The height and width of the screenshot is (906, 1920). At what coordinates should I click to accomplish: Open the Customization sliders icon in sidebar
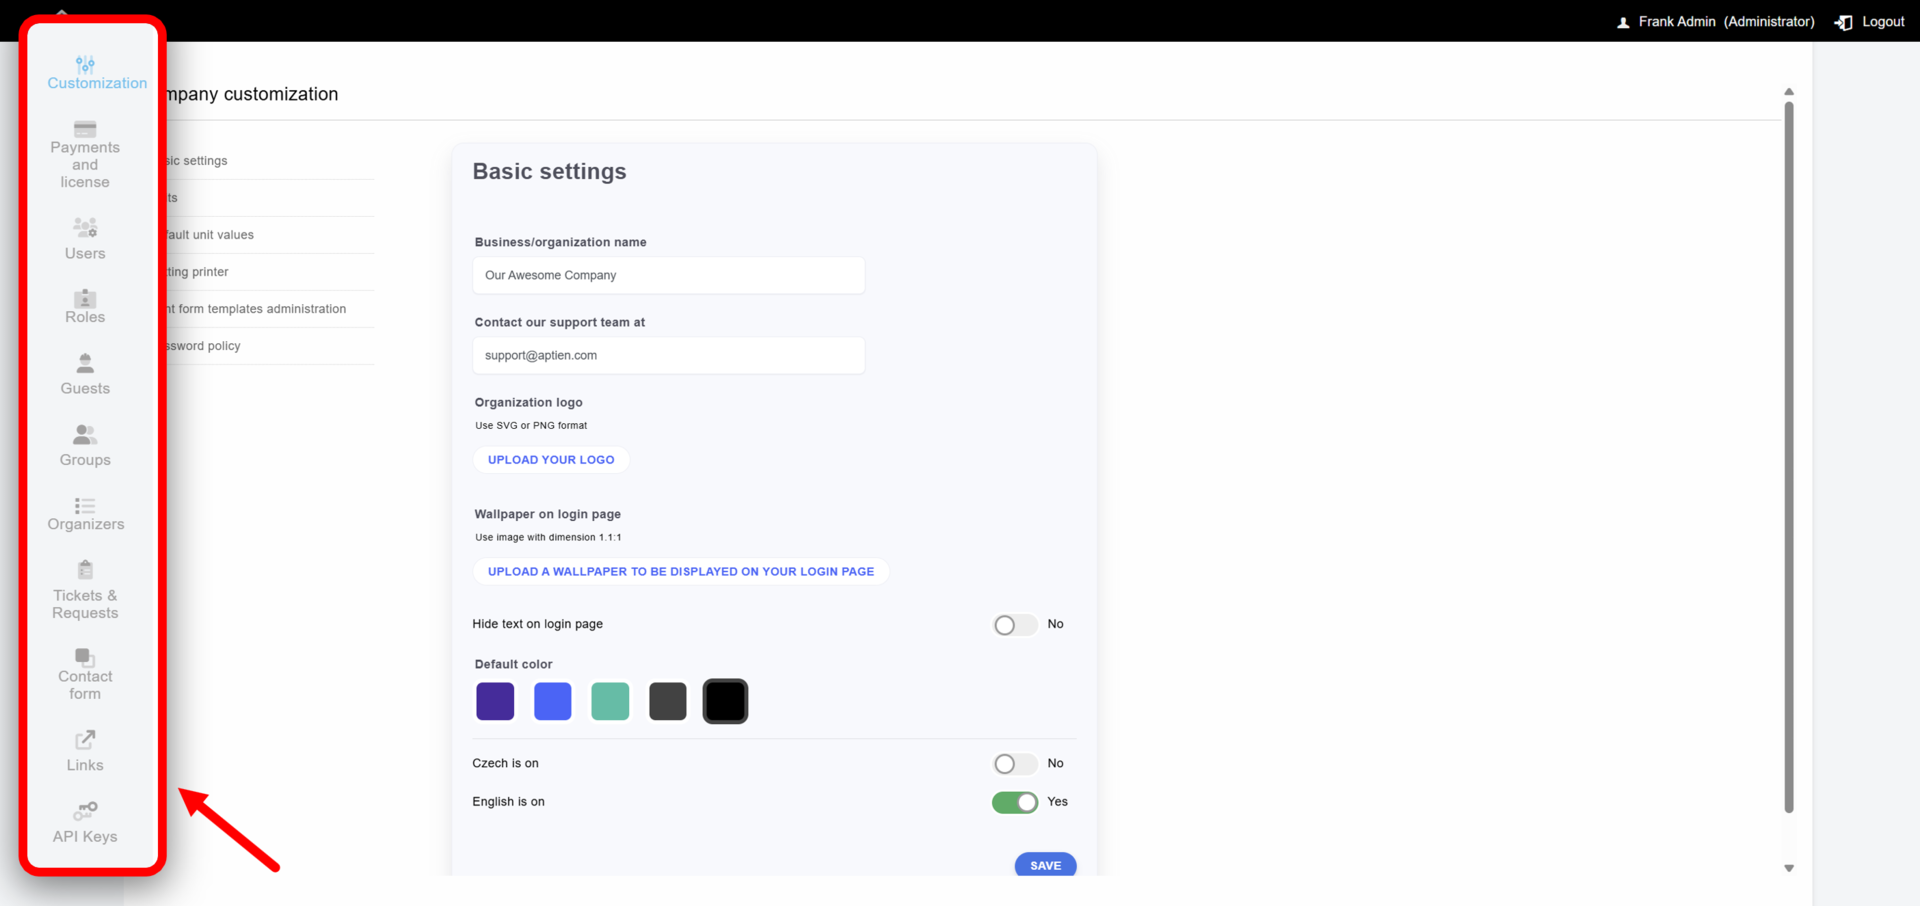tap(85, 65)
